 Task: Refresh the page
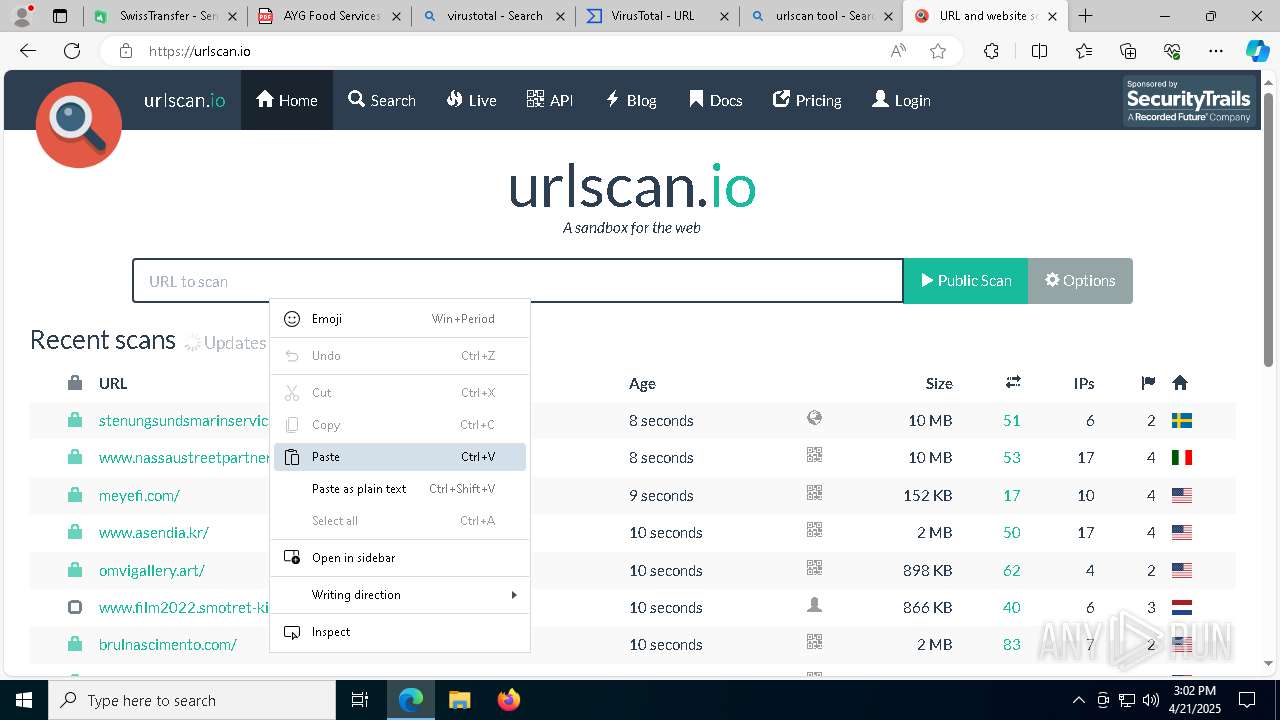click(x=72, y=52)
